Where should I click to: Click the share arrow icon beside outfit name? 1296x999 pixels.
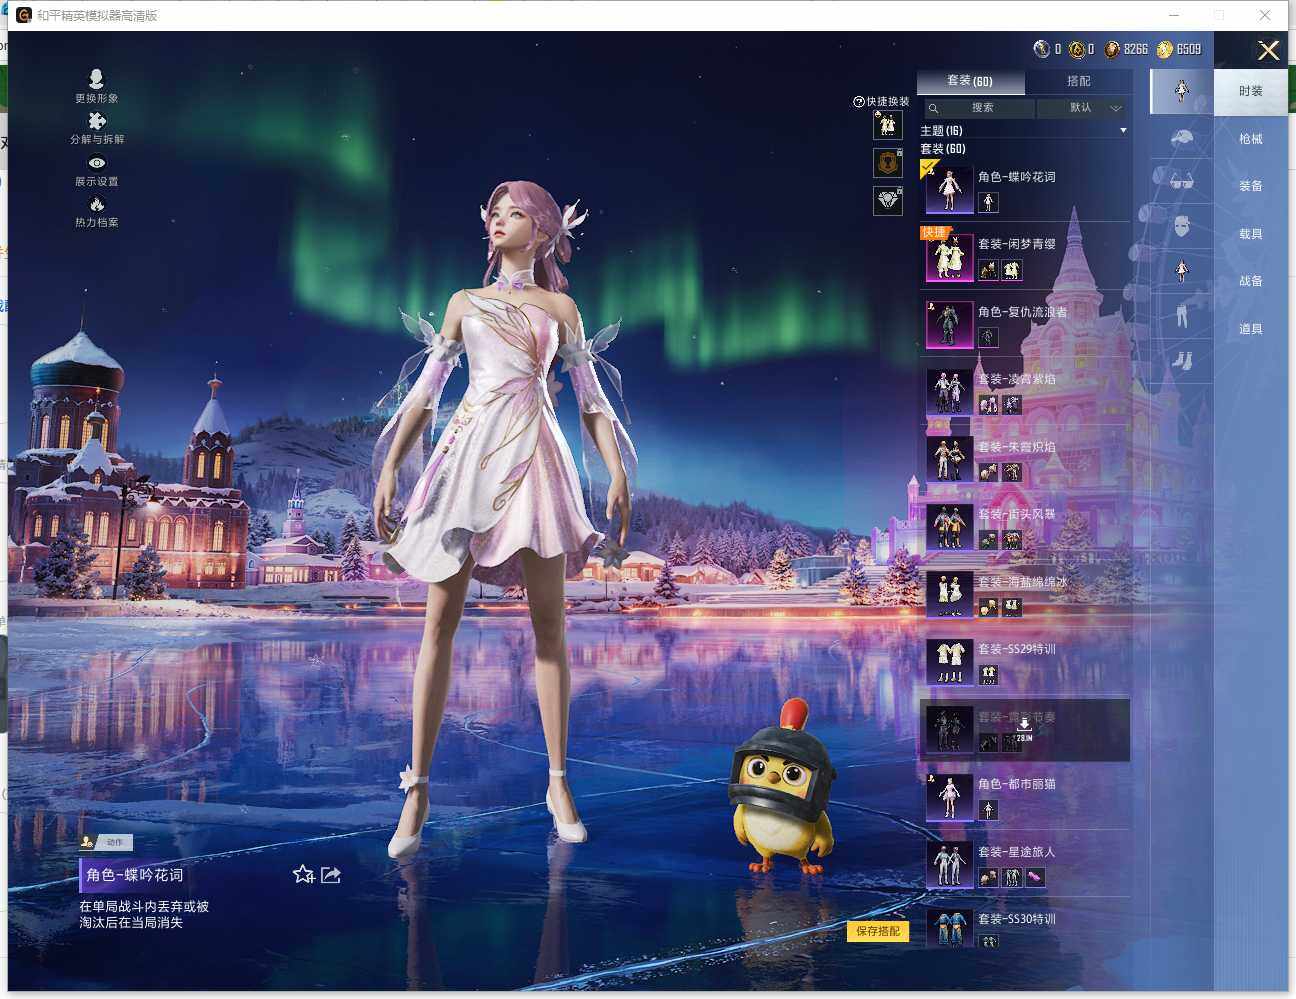(x=331, y=875)
